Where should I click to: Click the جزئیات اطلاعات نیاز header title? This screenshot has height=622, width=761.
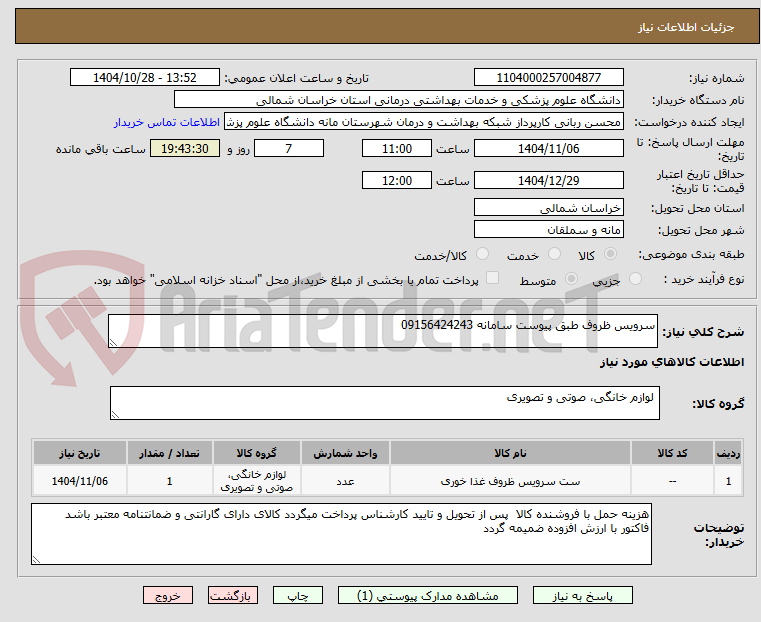[x=685, y=27]
